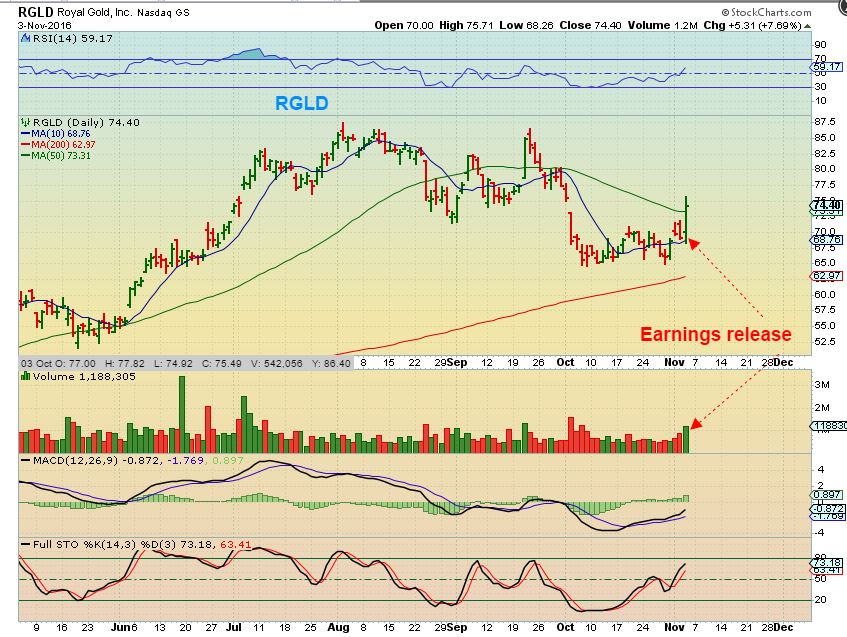847x637 pixels.
Task: Click the 59.17 RSI value tag
Action: coord(826,67)
